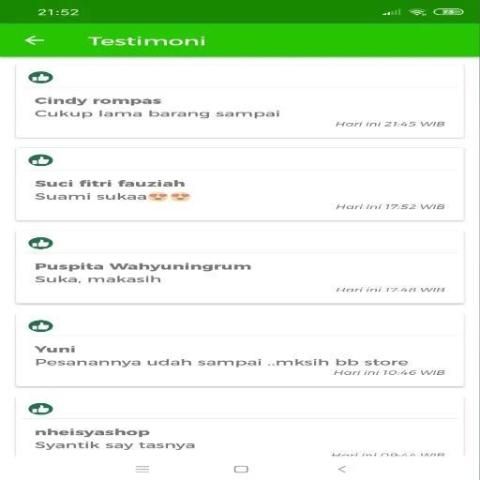Open Cindy rompas reviewer name
This screenshot has width=480, height=480.
(x=98, y=101)
